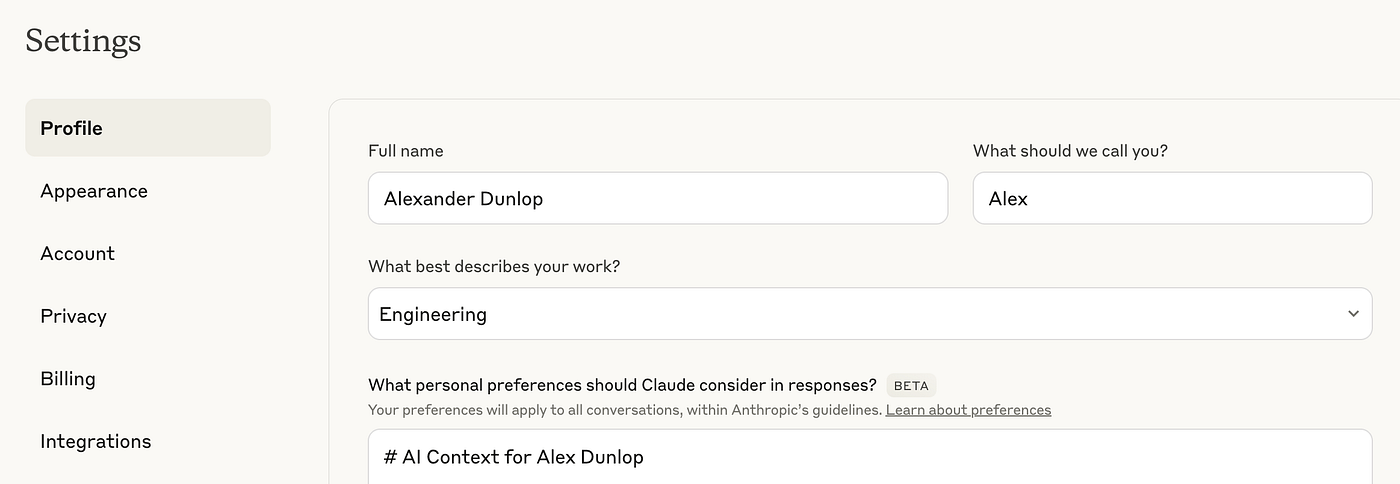Viewport: 1400px width, 484px height.
Task: Switch to Appearance settings
Action: click(94, 191)
